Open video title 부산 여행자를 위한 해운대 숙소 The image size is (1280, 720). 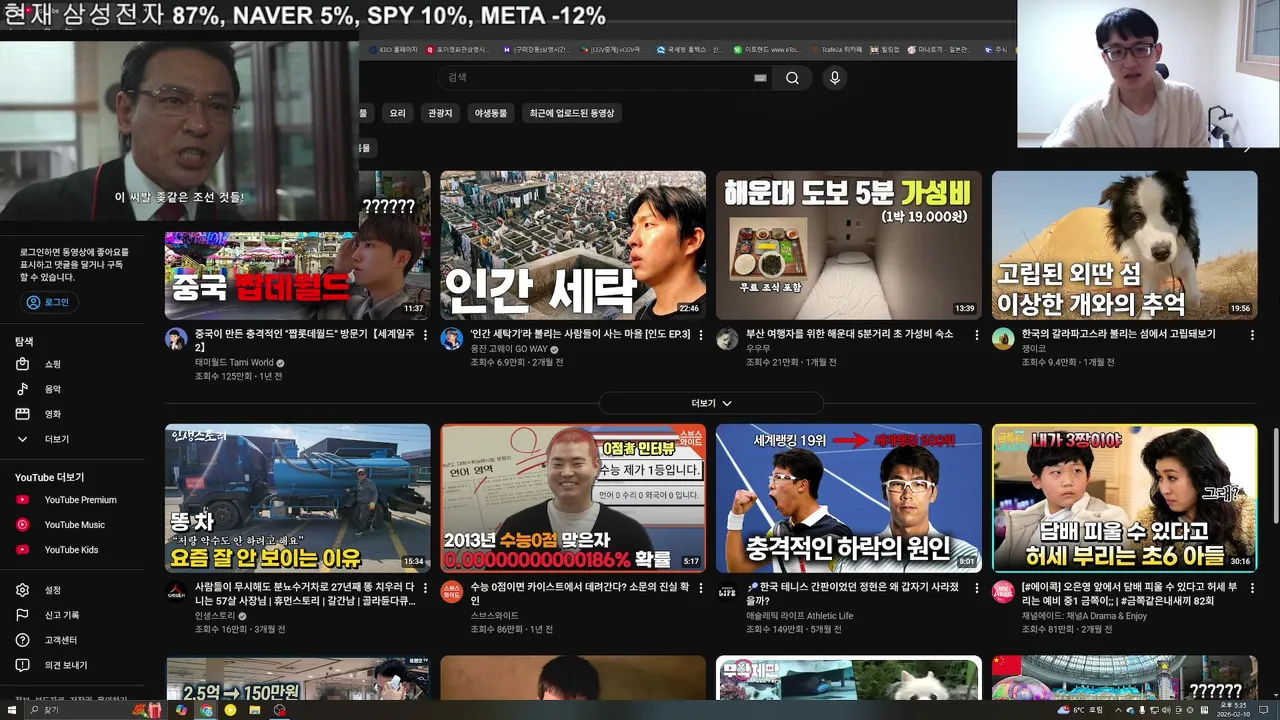click(x=849, y=334)
